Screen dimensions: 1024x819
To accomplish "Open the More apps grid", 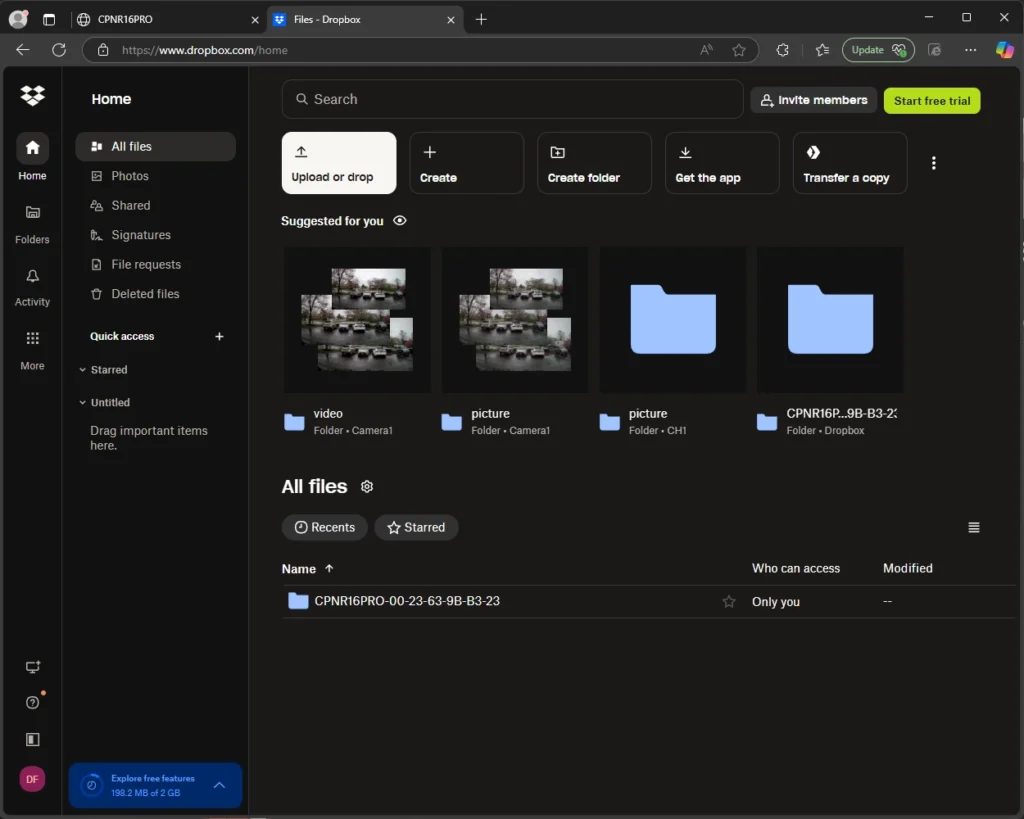I will pyautogui.click(x=32, y=351).
